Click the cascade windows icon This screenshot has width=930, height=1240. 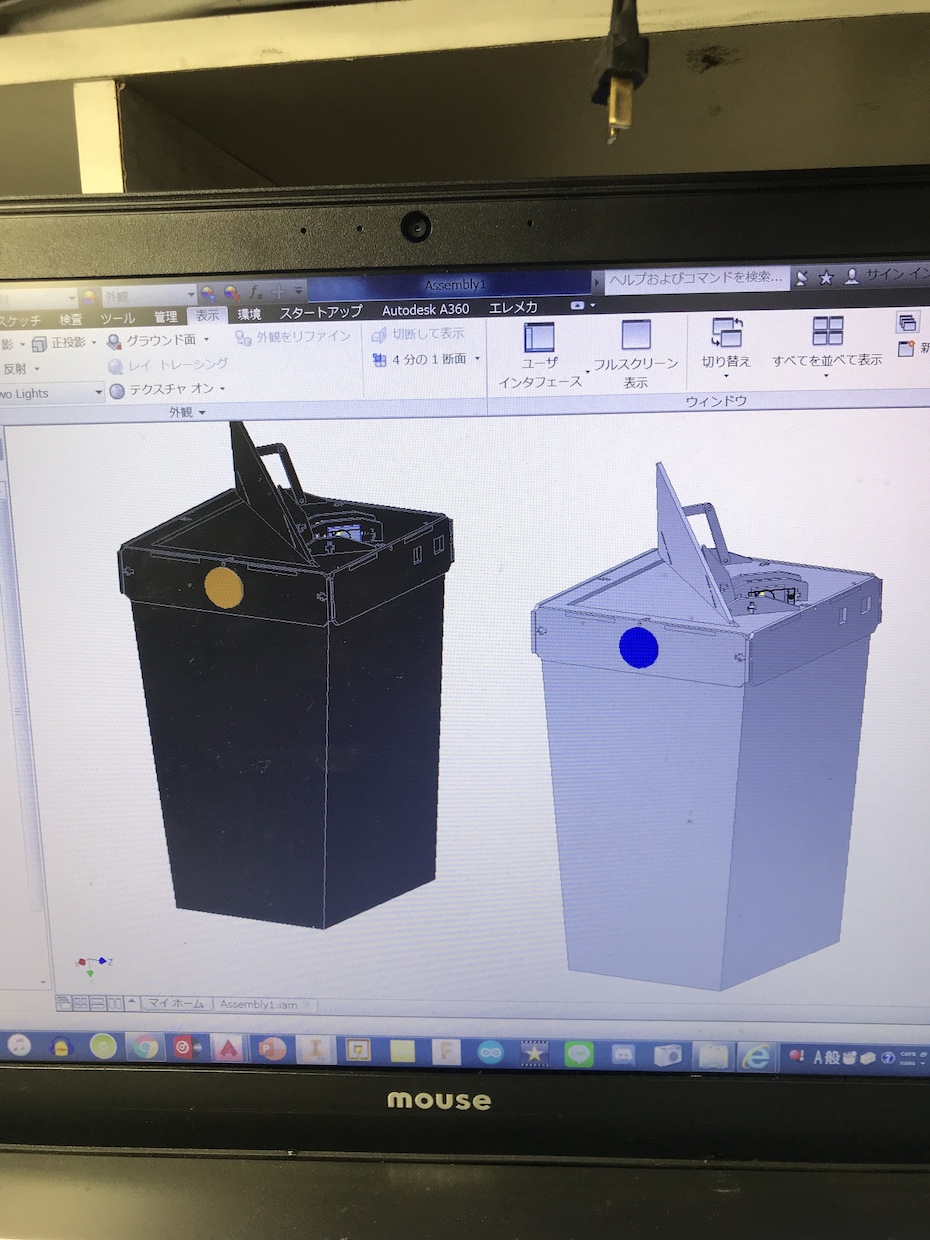click(x=908, y=322)
